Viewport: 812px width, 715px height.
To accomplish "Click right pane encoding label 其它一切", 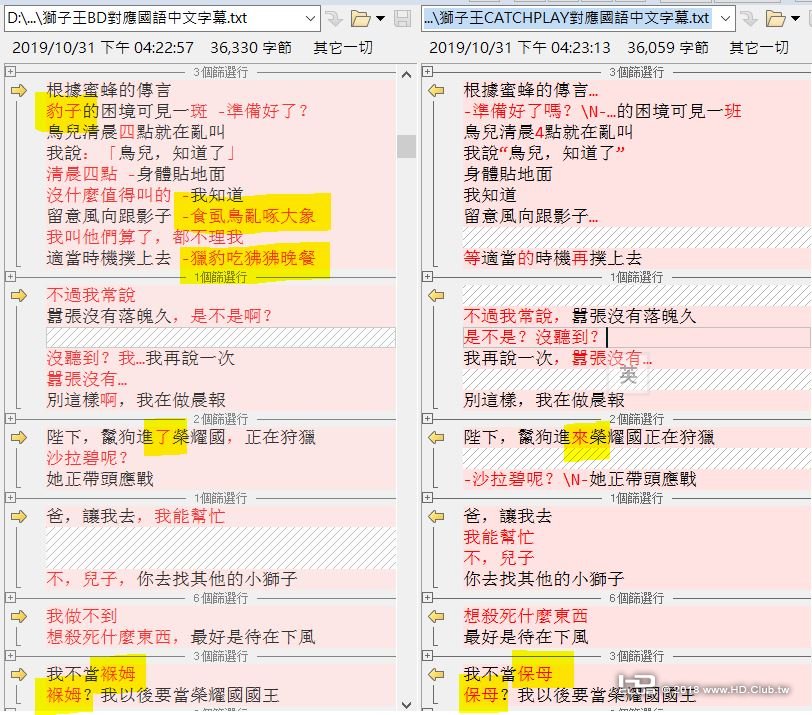I will tap(759, 48).
